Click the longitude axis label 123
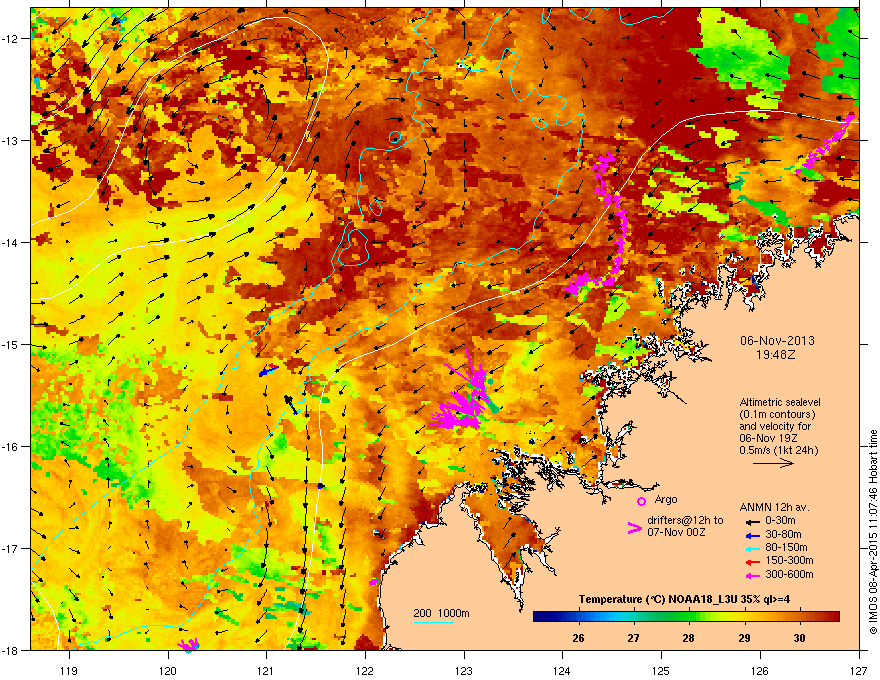 tap(464, 670)
